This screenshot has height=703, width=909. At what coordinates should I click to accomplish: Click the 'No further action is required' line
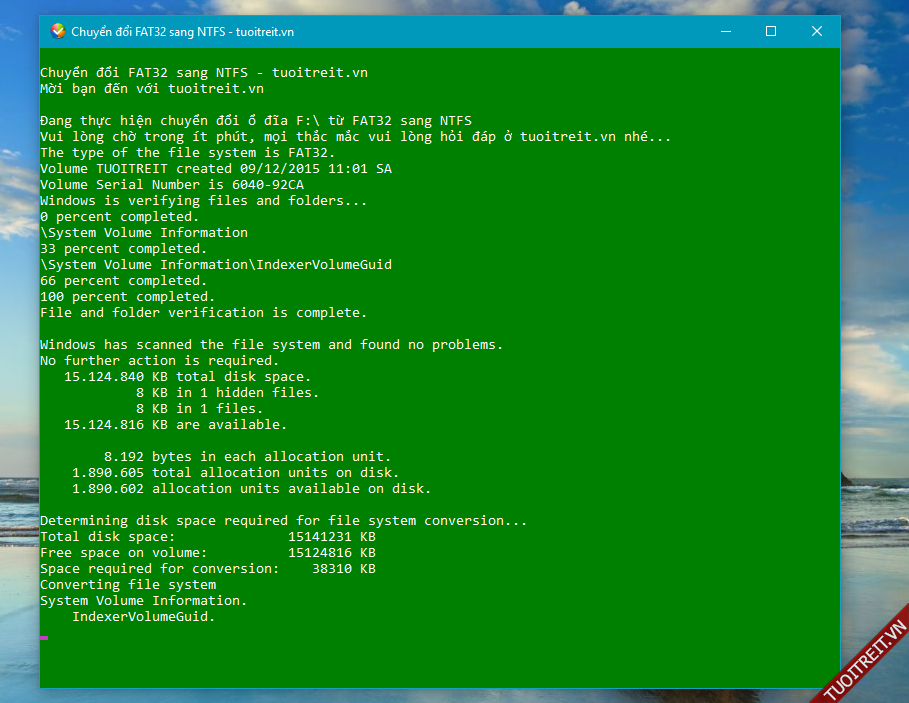tap(159, 361)
